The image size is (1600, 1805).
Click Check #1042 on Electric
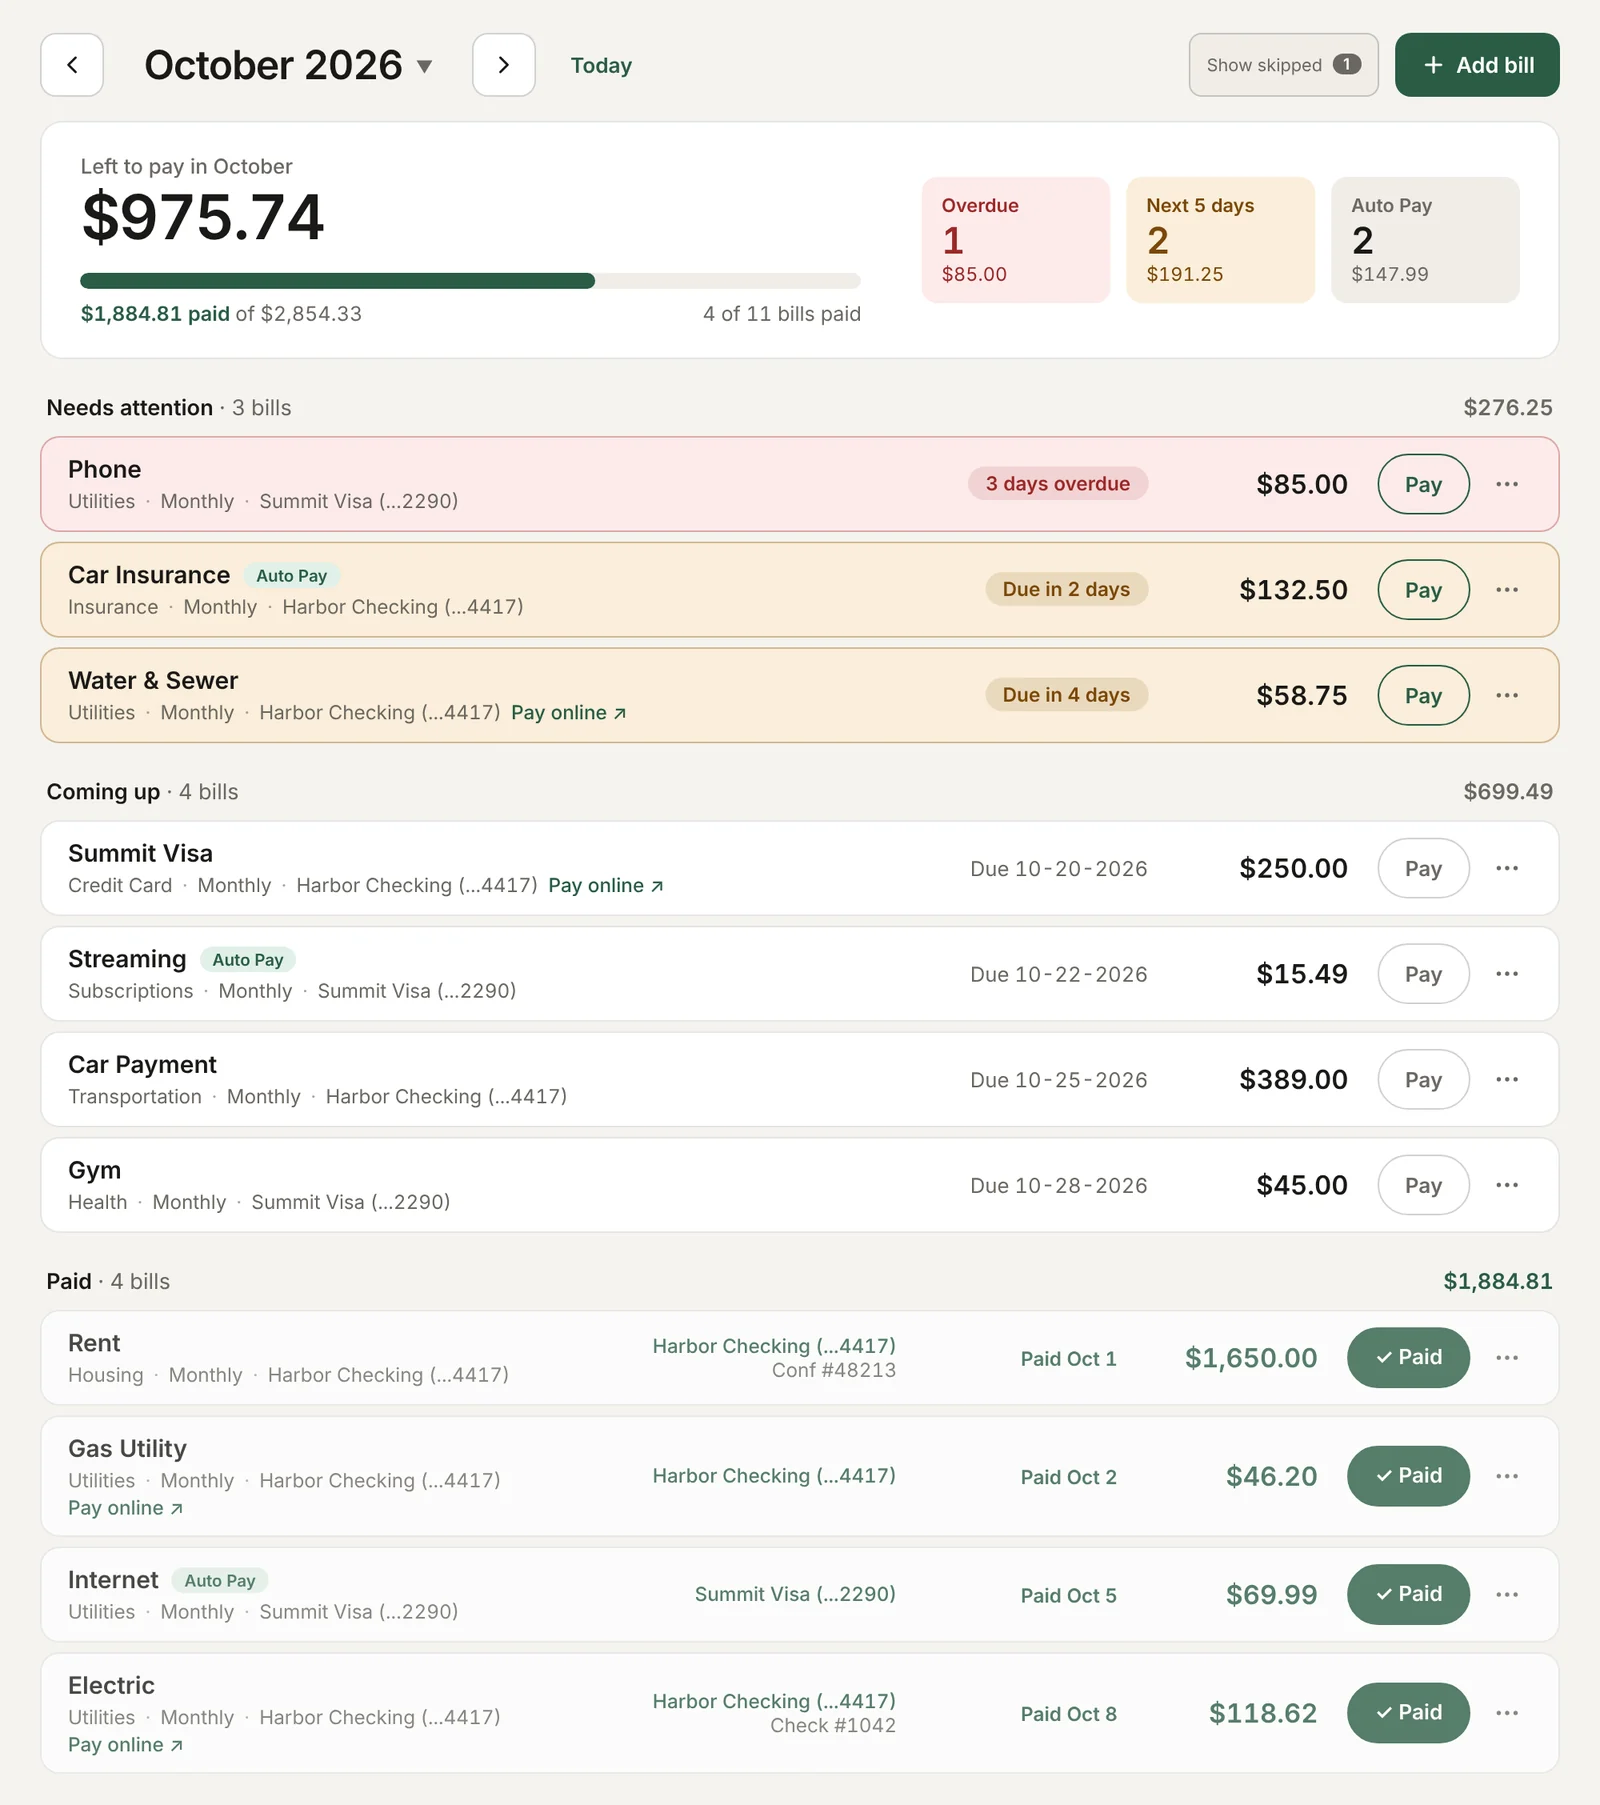(833, 1725)
